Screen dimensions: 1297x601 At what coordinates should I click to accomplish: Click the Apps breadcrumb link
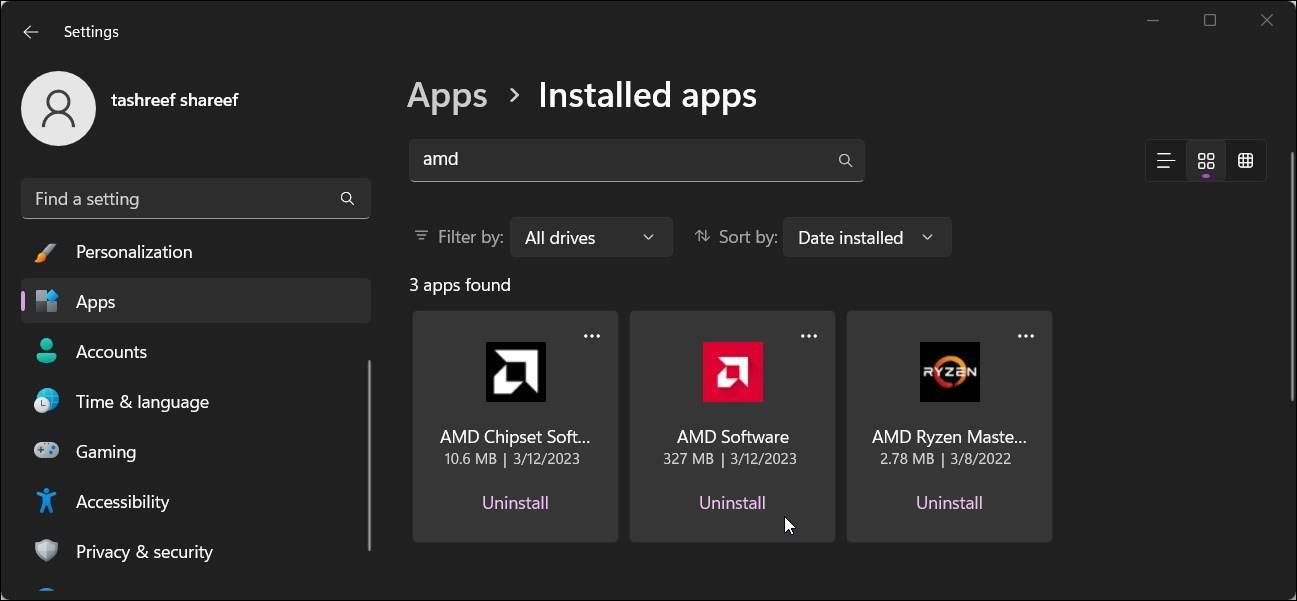pos(447,96)
